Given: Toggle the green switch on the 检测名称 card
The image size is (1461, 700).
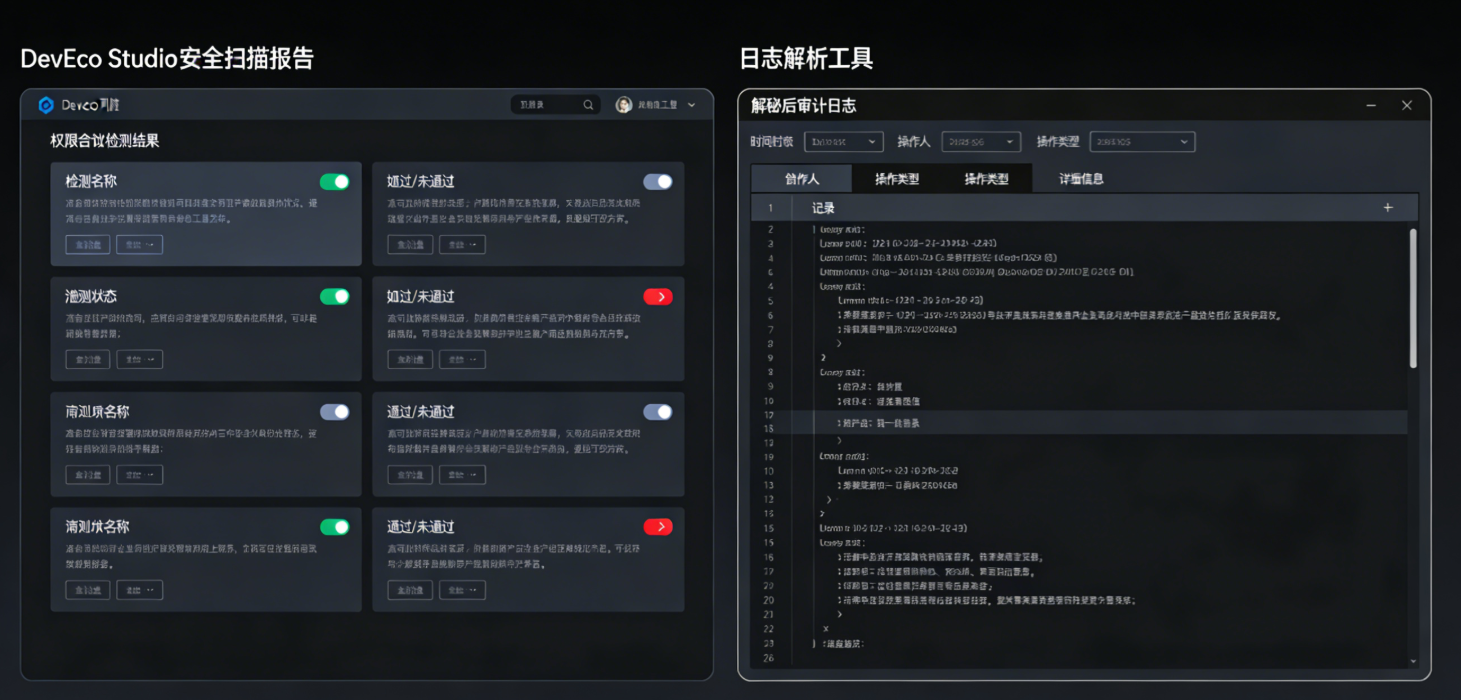Looking at the screenshot, I should click(335, 182).
